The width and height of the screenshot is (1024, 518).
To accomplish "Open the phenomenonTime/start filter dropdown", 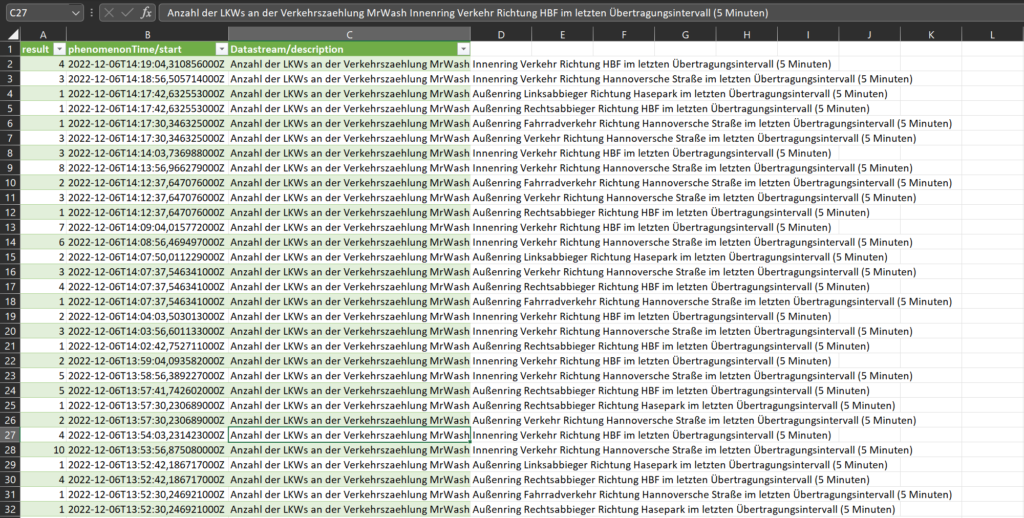I will pyautogui.click(x=221, y=50).
